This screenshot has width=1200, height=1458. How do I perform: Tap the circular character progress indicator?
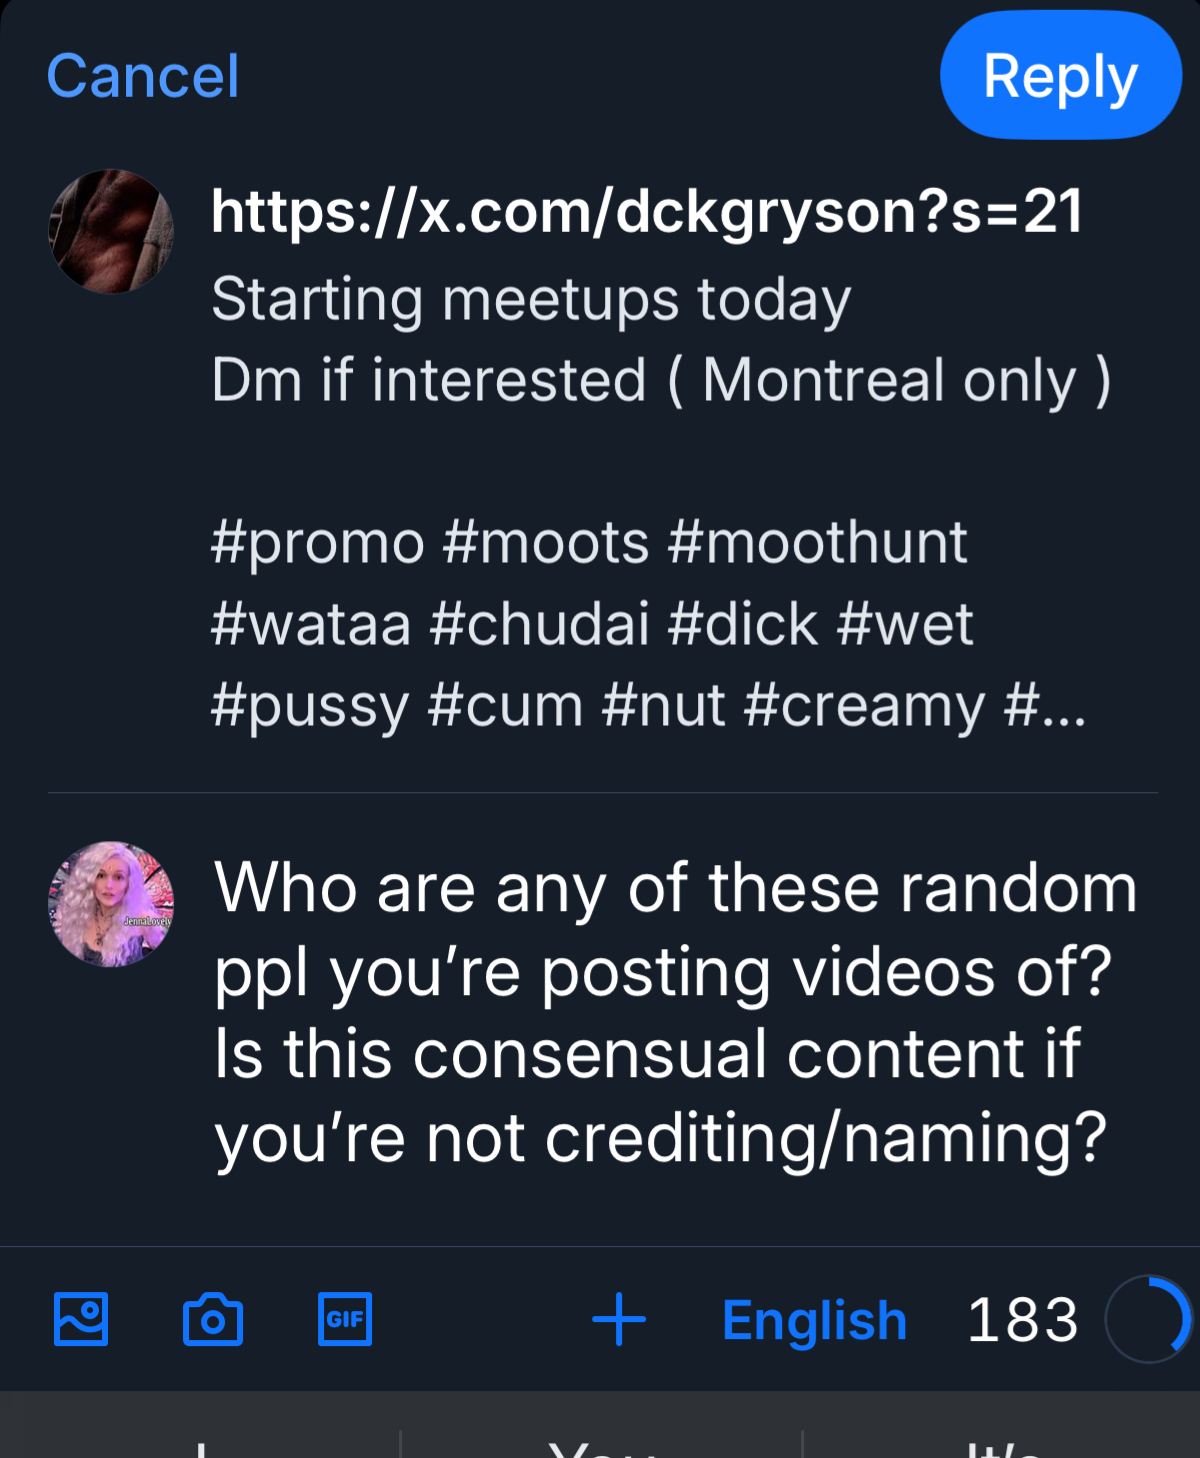point(1148,1319)
